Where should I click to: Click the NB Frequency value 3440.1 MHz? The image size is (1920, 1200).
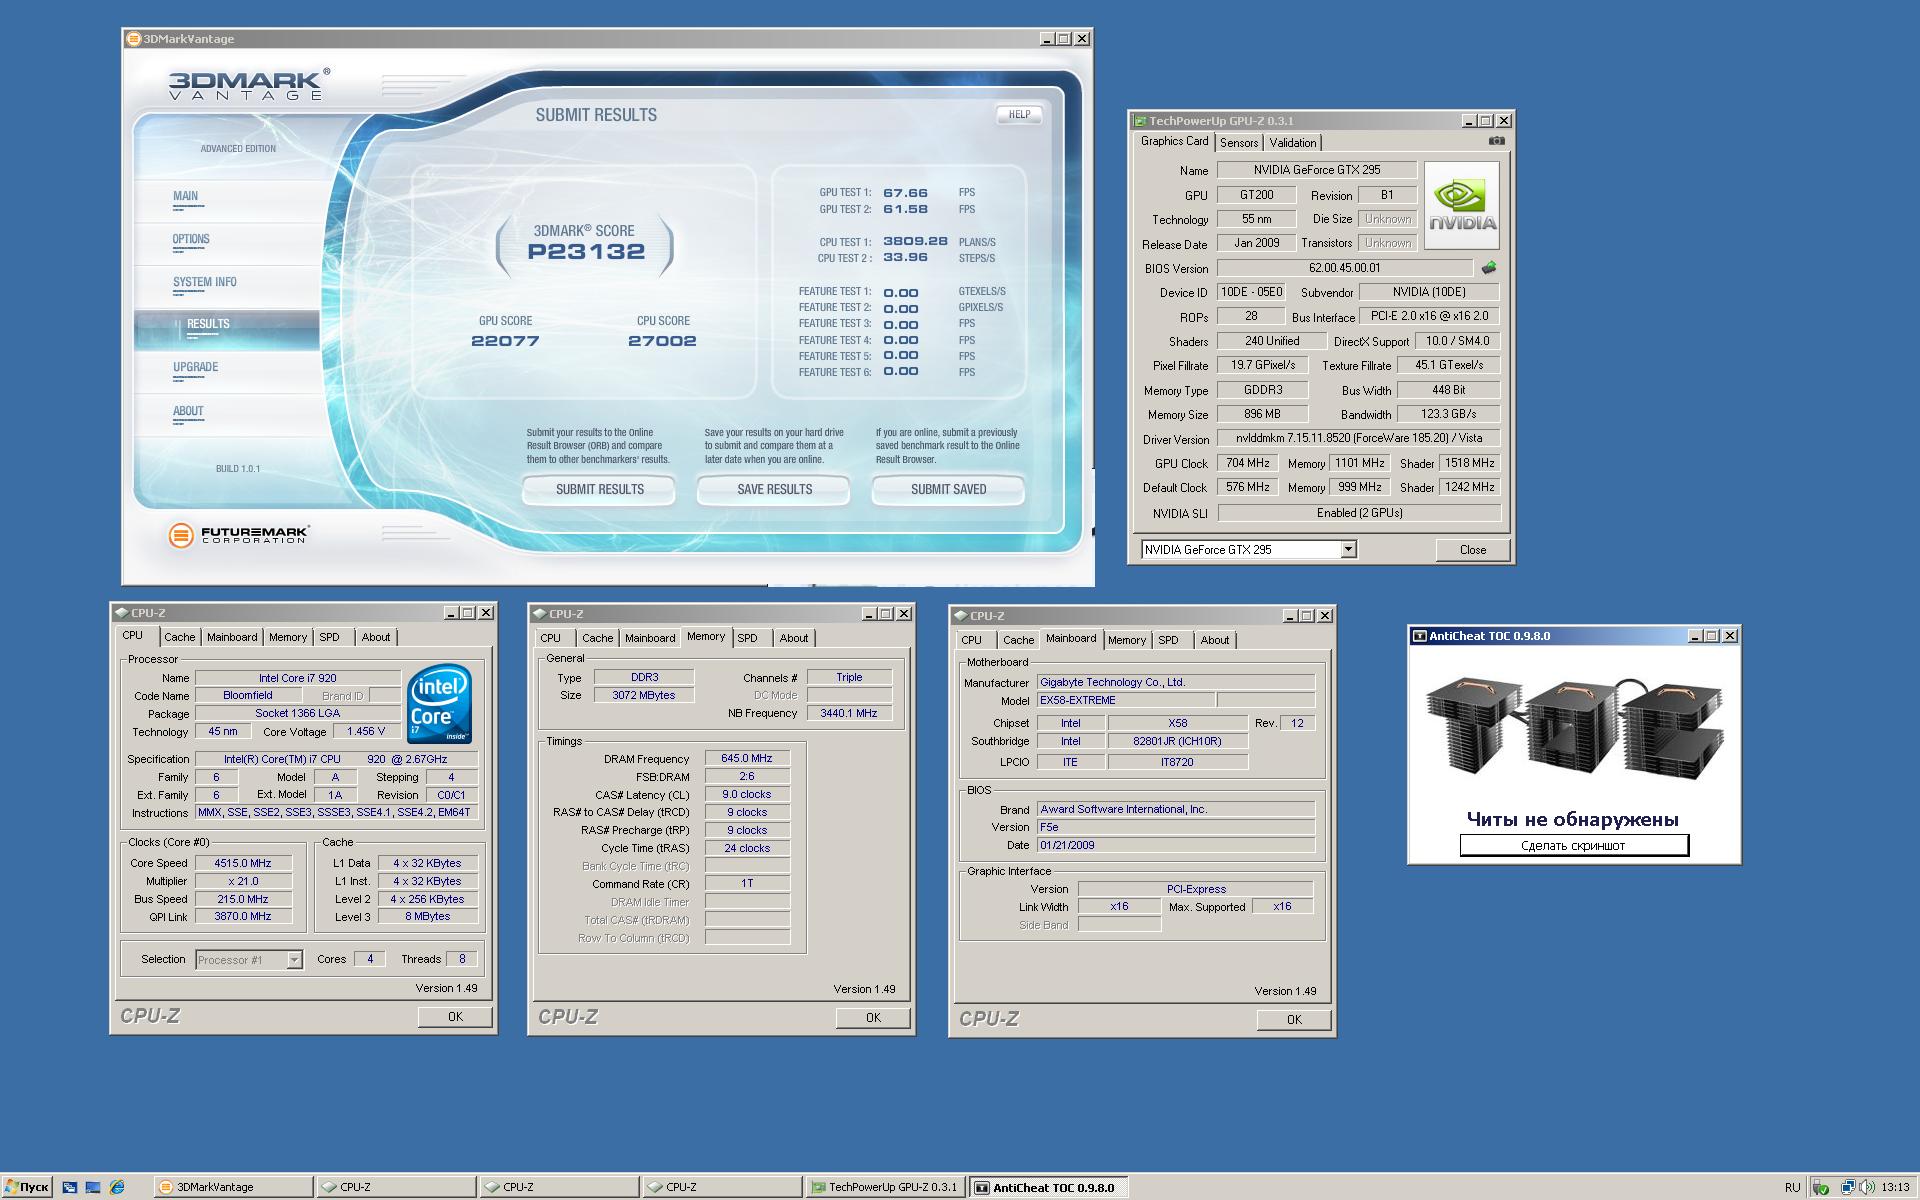tap(848, 714)
